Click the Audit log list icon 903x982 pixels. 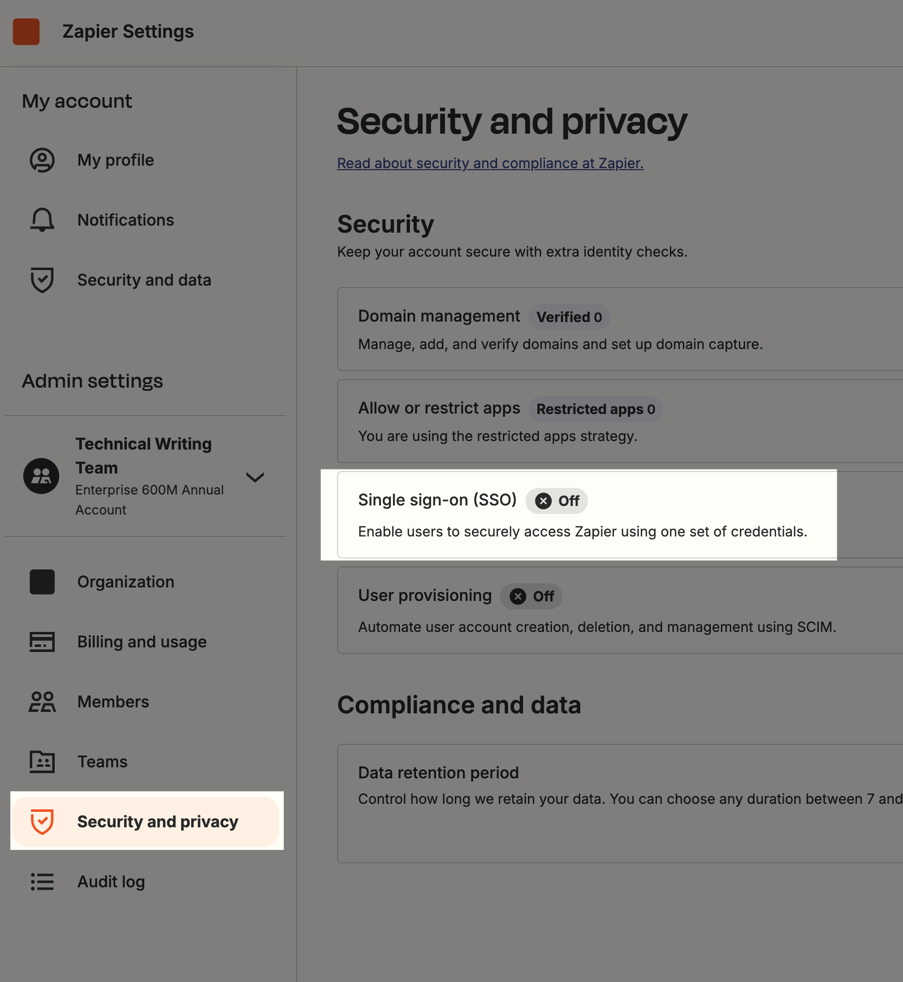point(42,882)
